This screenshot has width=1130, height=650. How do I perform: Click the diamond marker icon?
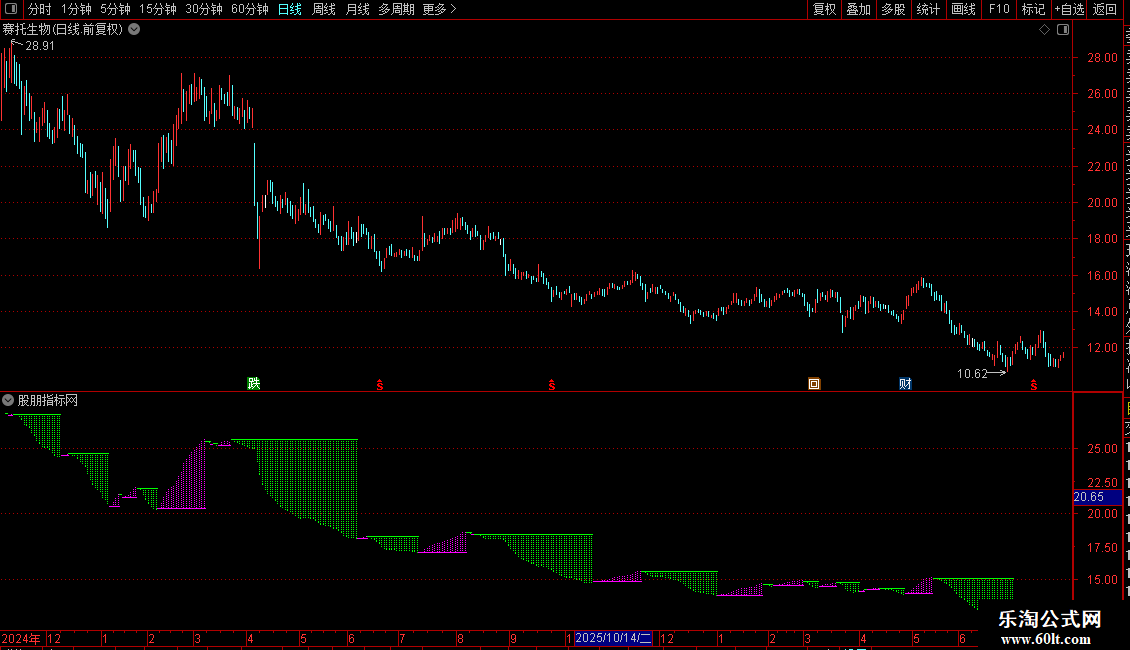coord(1044,30)
